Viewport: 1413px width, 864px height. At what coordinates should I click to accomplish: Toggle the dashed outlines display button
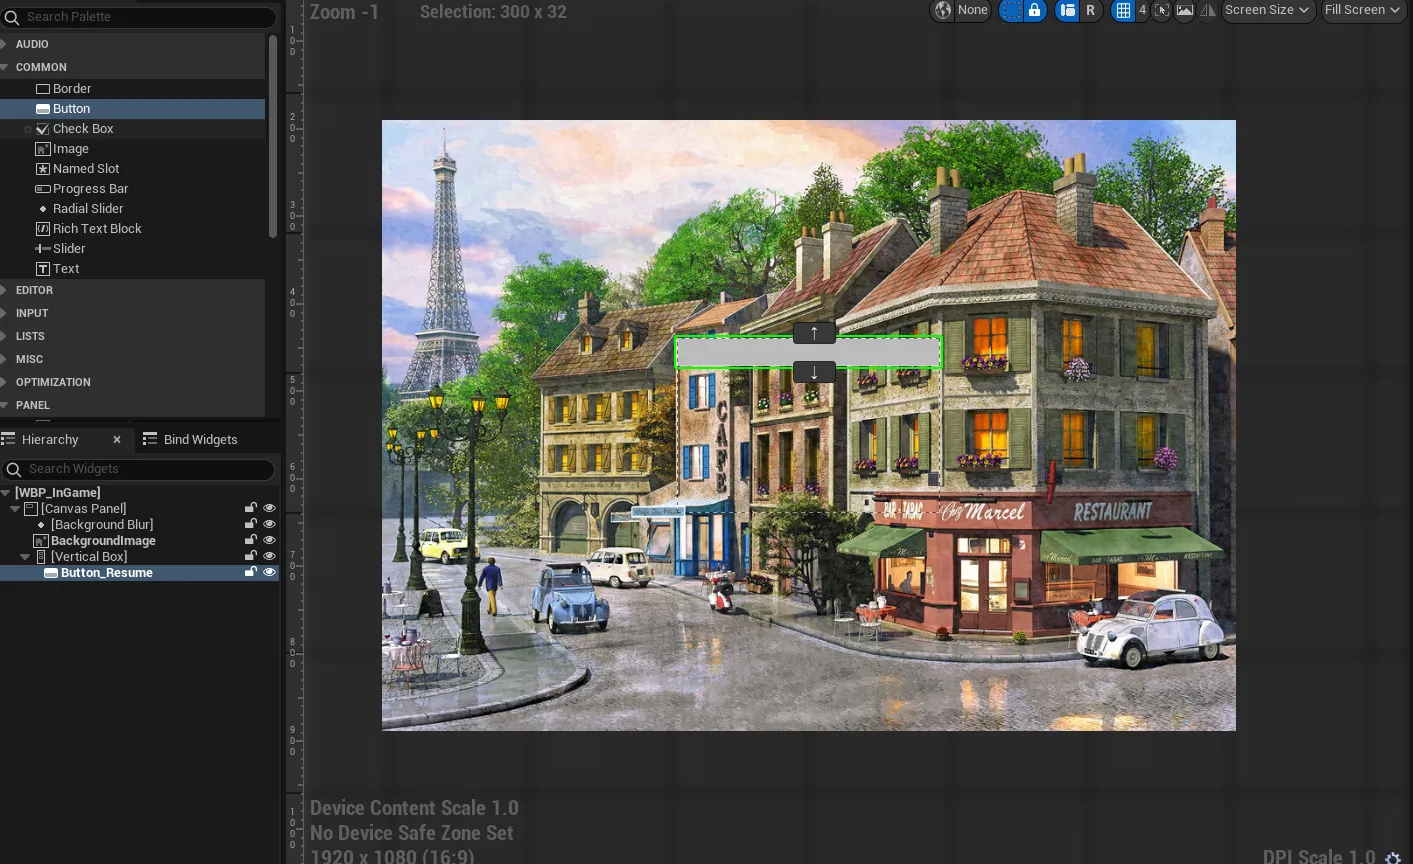1012,10
